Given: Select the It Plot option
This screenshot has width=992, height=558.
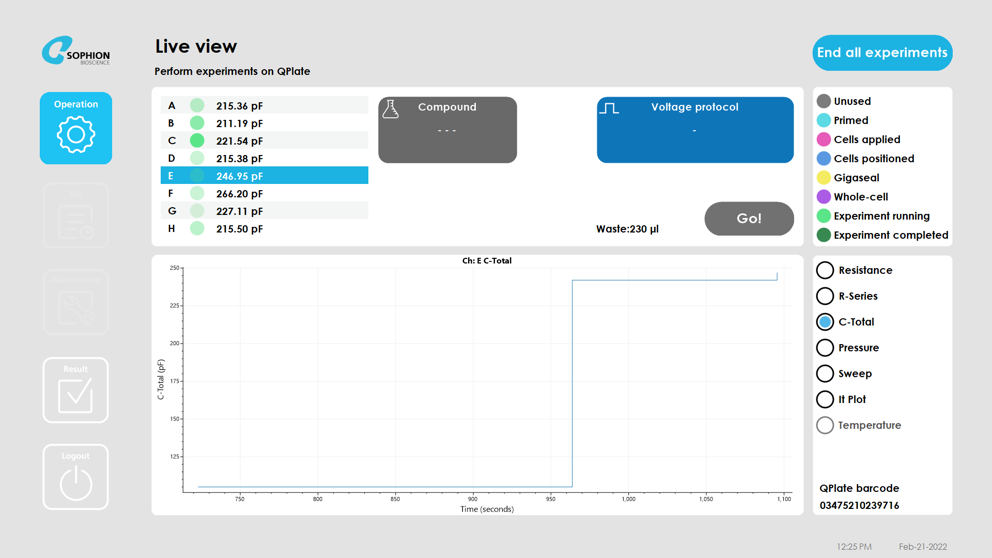Looking at the screenshot, I should (x=825, y=400).
